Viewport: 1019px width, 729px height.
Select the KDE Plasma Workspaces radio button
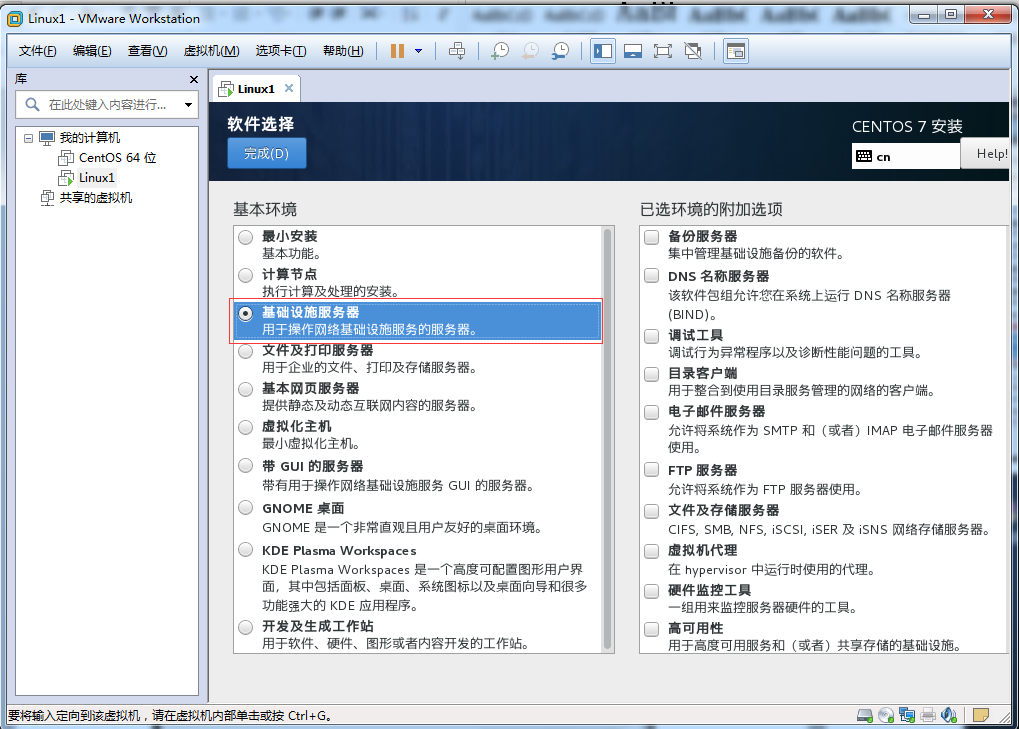pos(246,550)
